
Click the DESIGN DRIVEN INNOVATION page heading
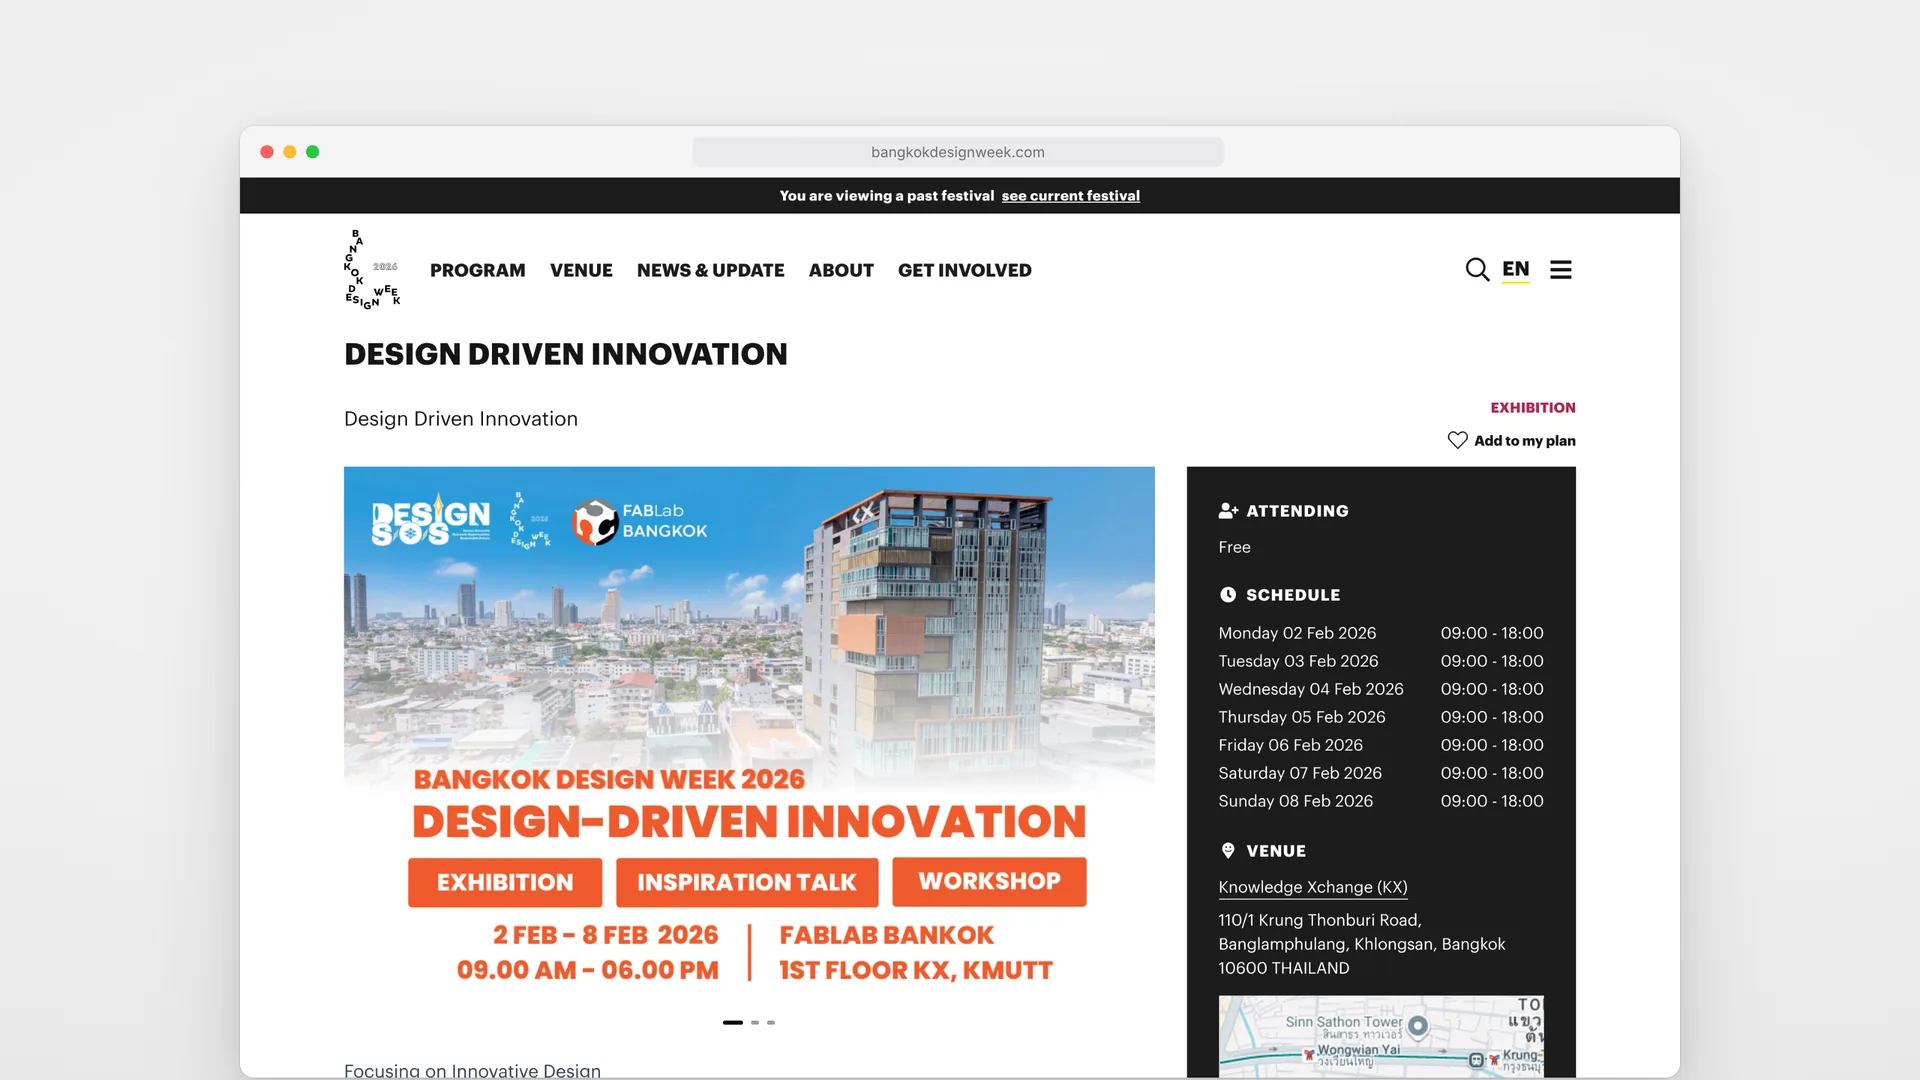(566, 354)
